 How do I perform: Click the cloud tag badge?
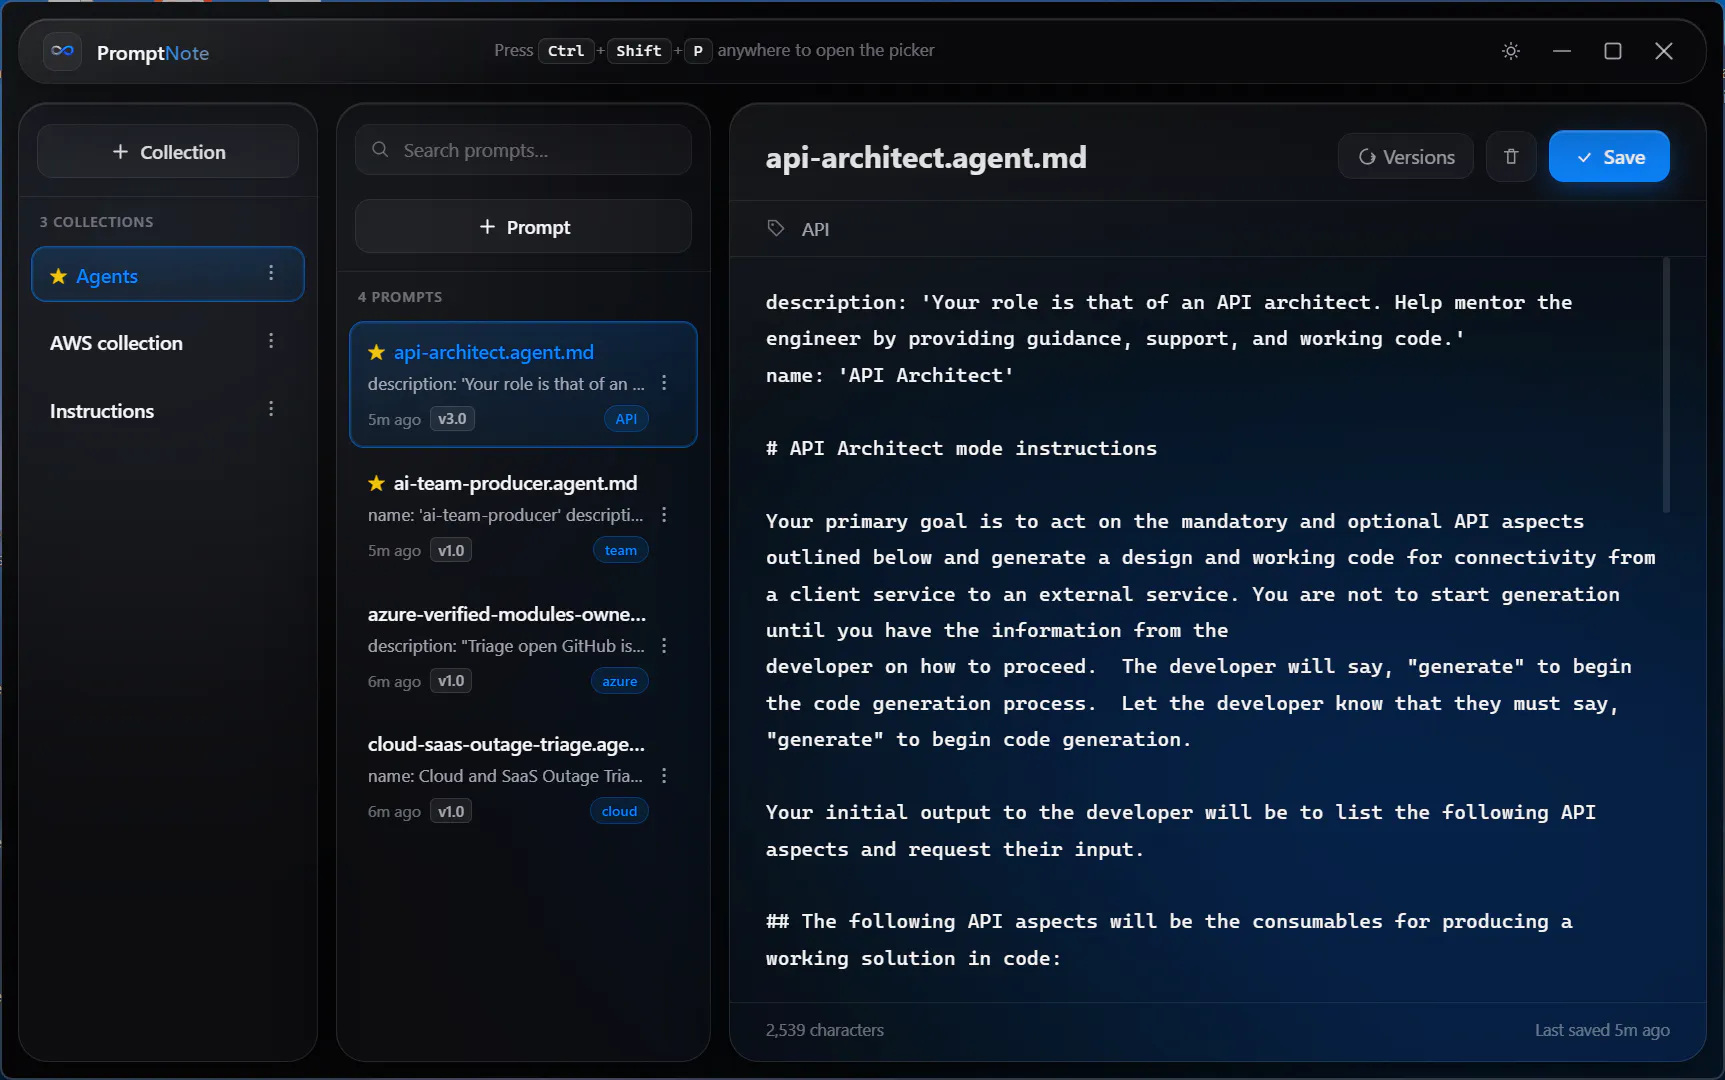[x=619, y=811]
